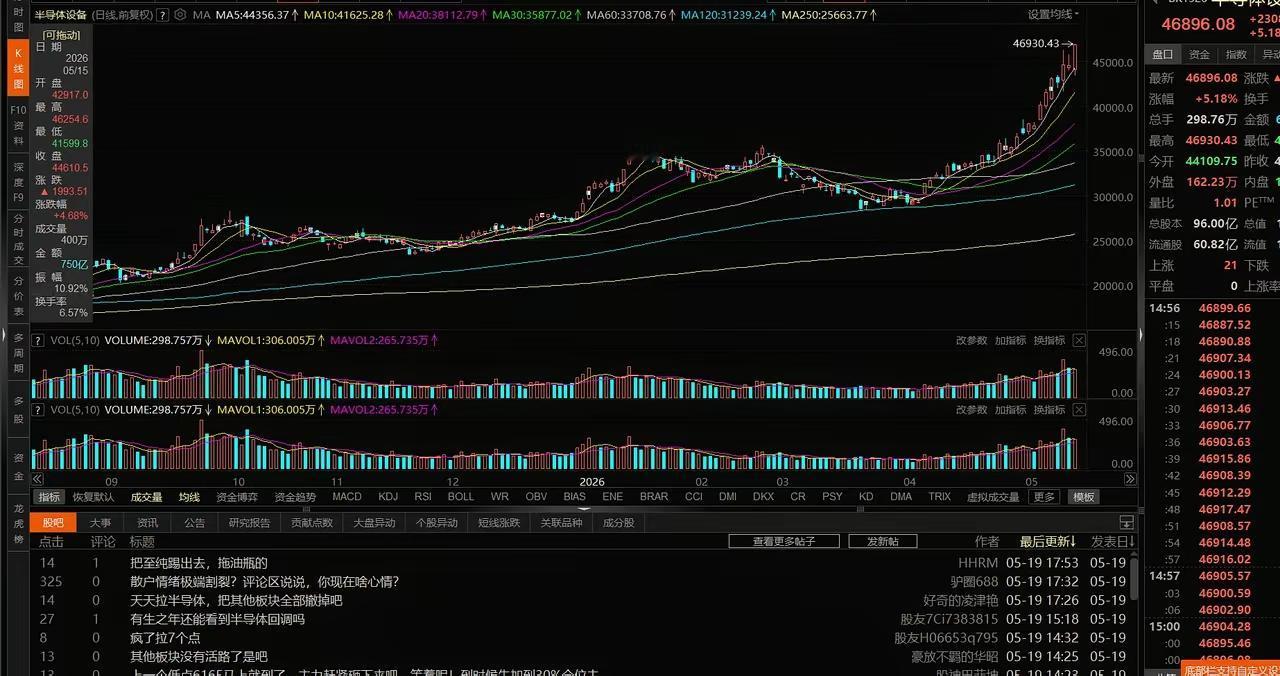Switch to the 资金 tab in right panel
The height and width of the screenshot is (676, 1280).
1199,54
